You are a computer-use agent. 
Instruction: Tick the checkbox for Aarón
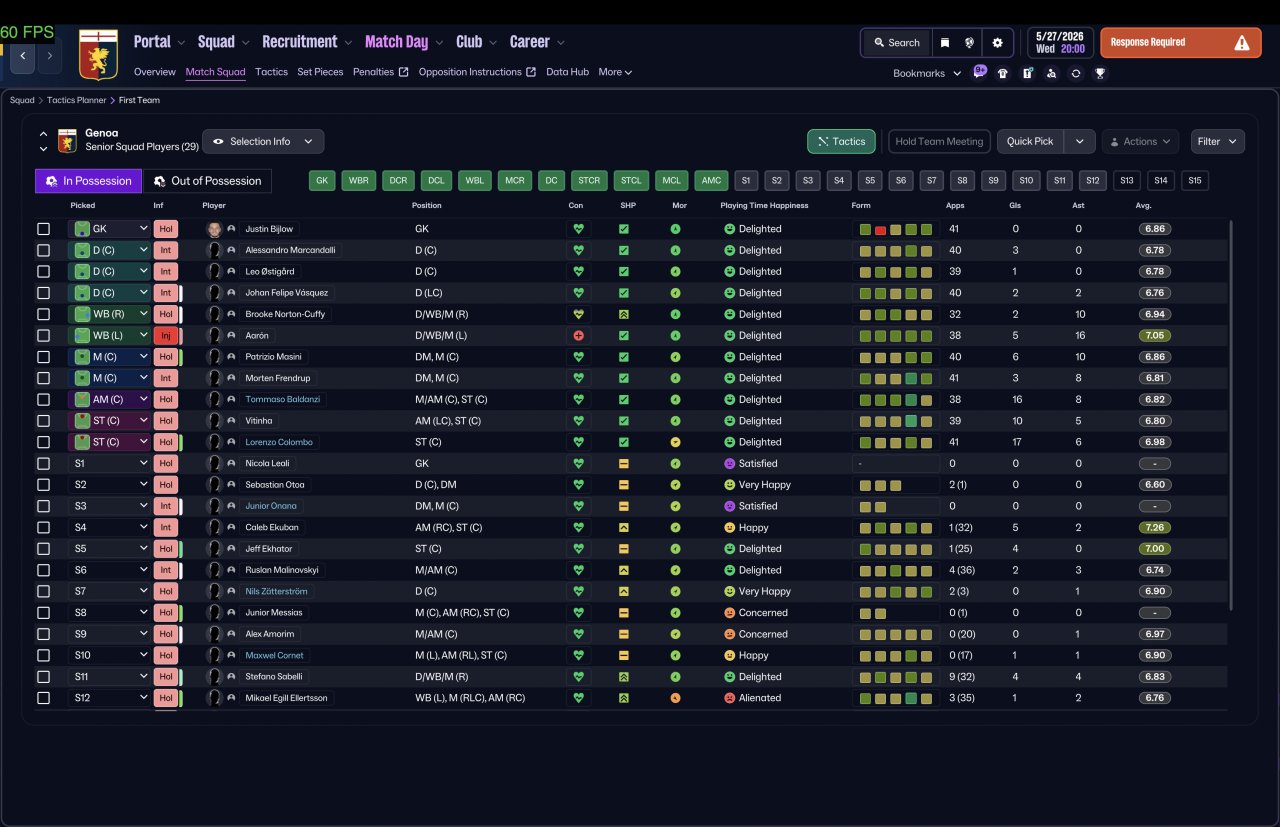[x=43, y=336]
